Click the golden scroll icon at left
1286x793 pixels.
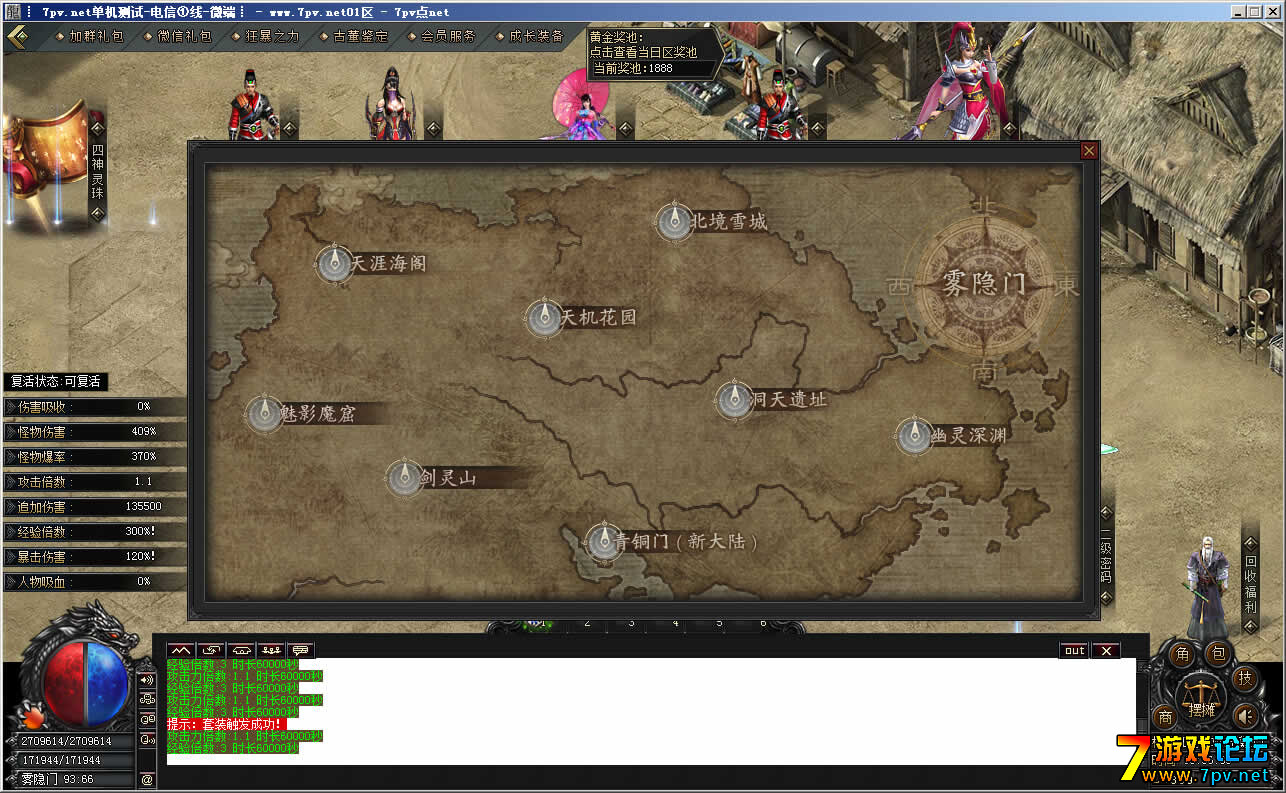(x=45, y=160)
